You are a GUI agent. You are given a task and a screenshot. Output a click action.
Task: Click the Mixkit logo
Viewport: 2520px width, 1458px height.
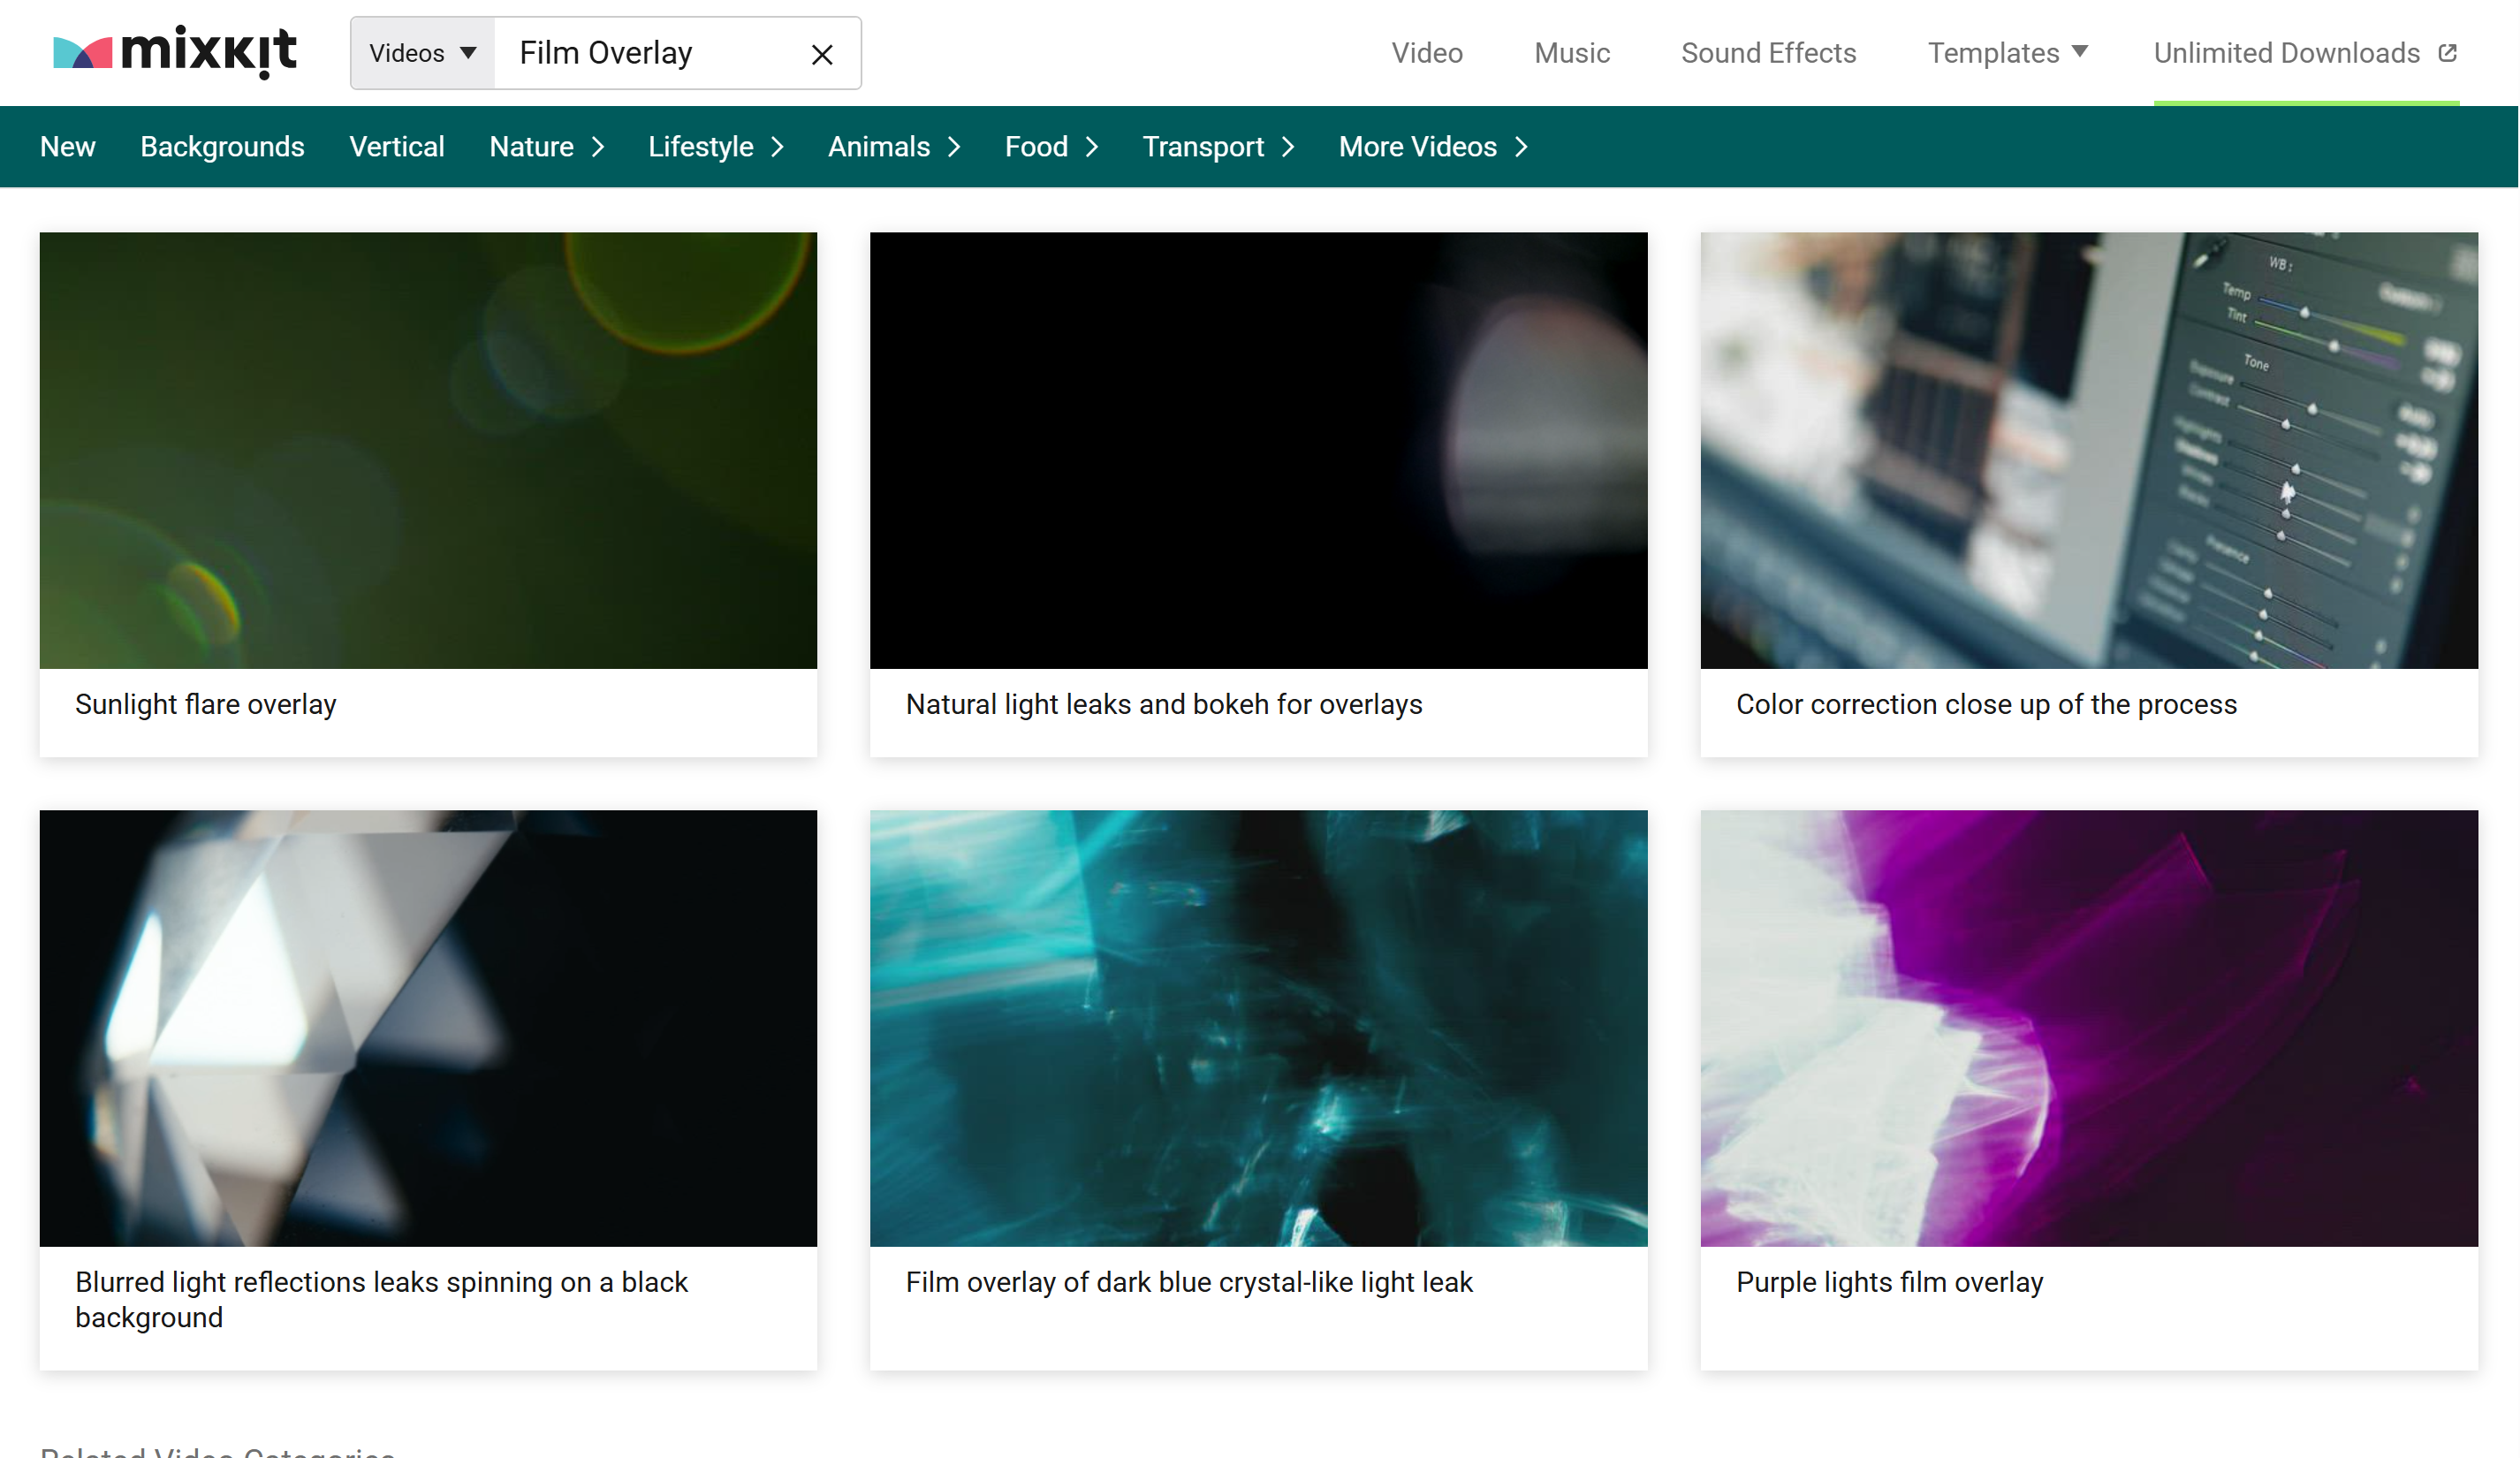click(175, 52)
